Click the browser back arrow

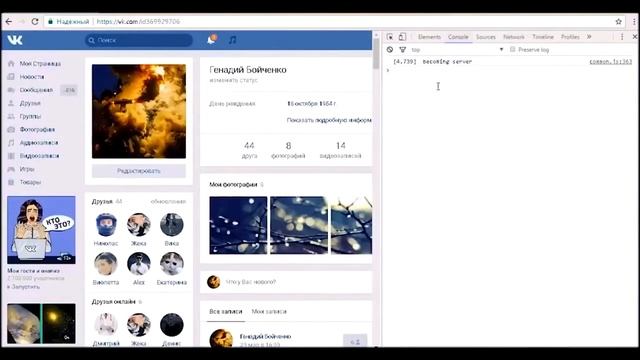point(9,21)
